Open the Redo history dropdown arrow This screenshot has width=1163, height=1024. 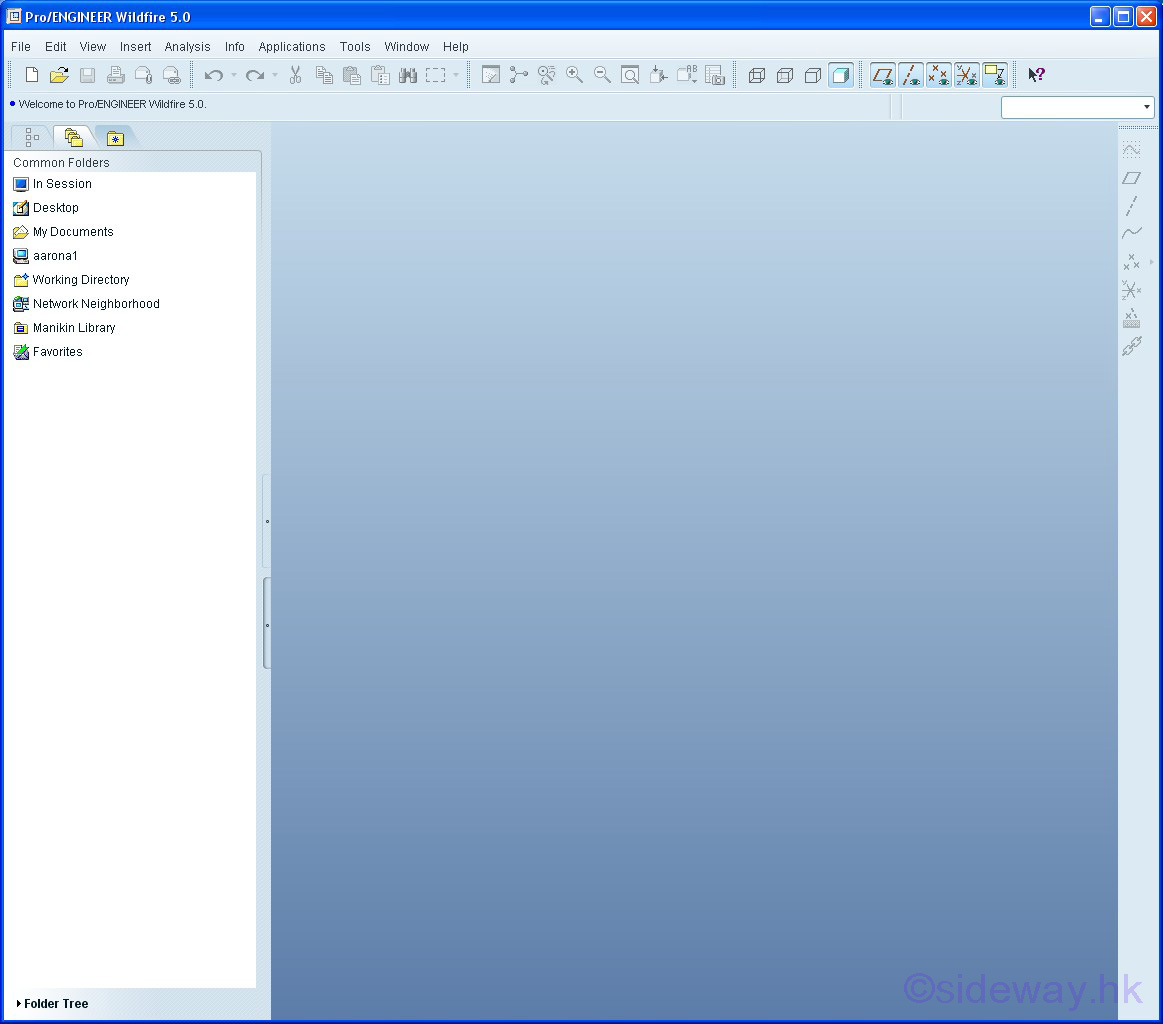[x=275, y=75]
